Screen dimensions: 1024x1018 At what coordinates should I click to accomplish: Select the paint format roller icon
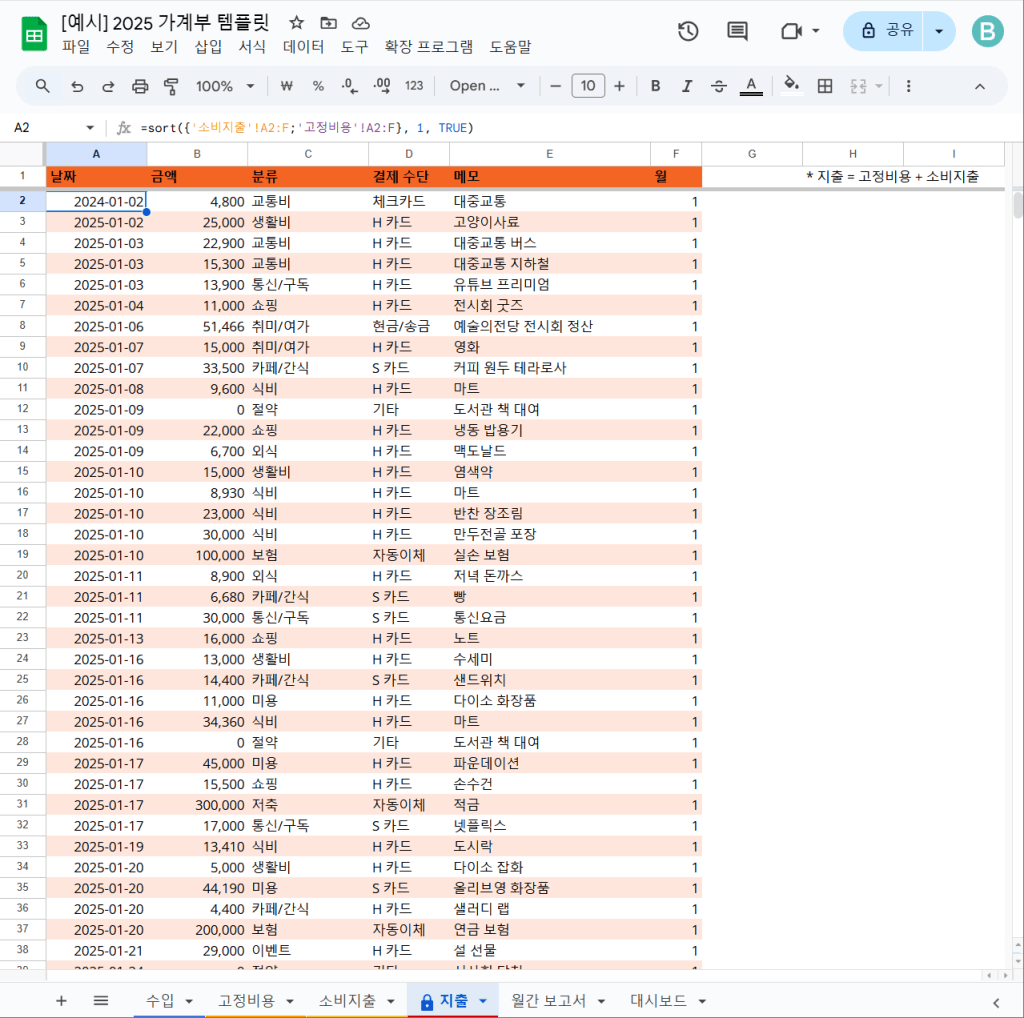tap(171, 86)
